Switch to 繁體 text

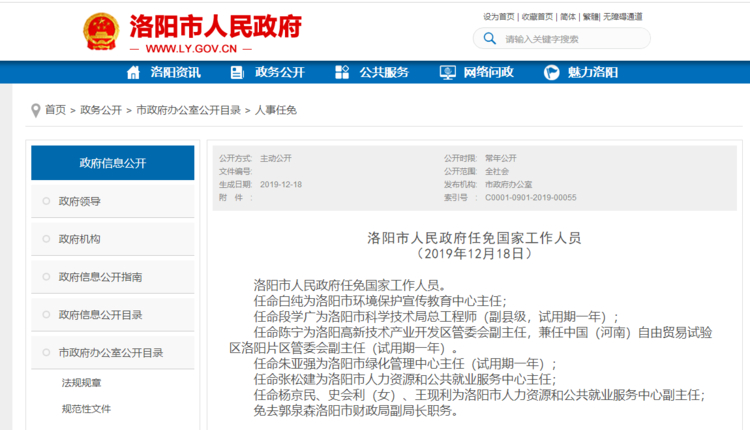(x=590, y=17)
